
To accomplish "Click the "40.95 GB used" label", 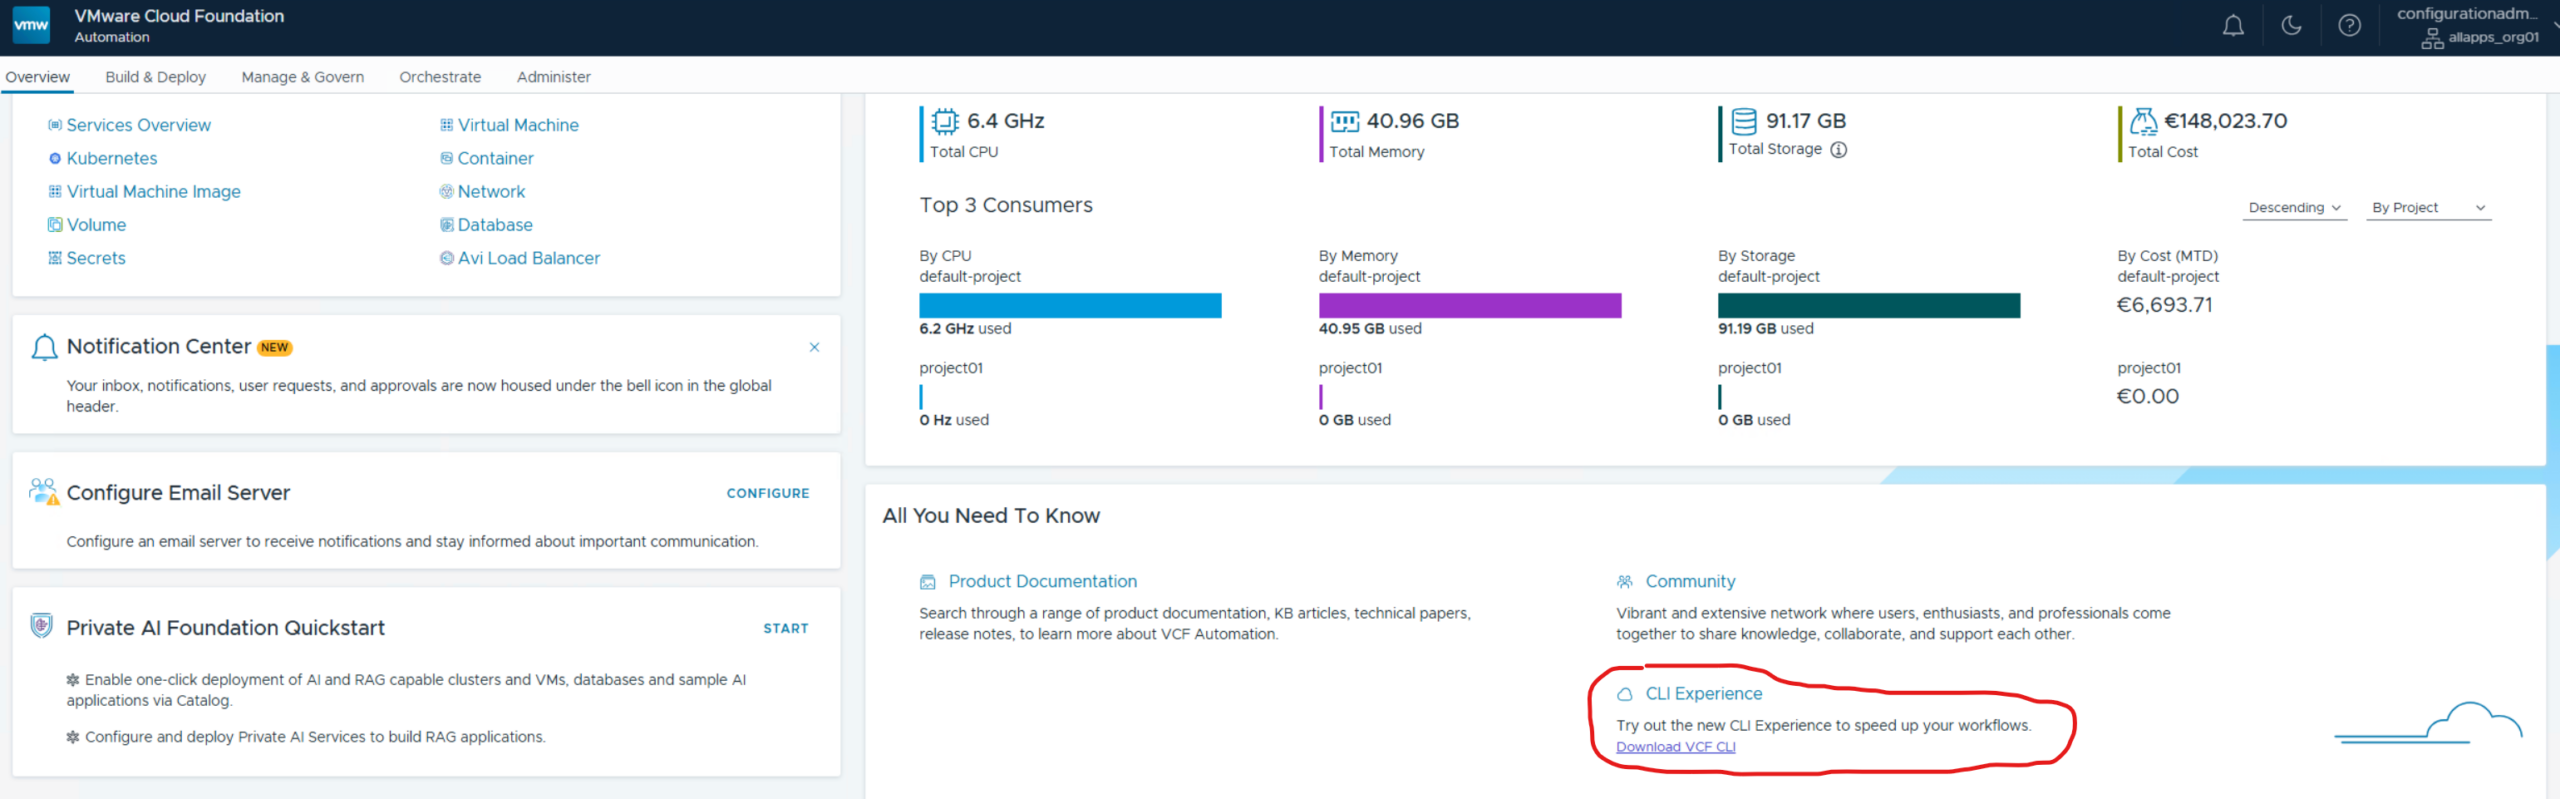I will pos(1369,329).
